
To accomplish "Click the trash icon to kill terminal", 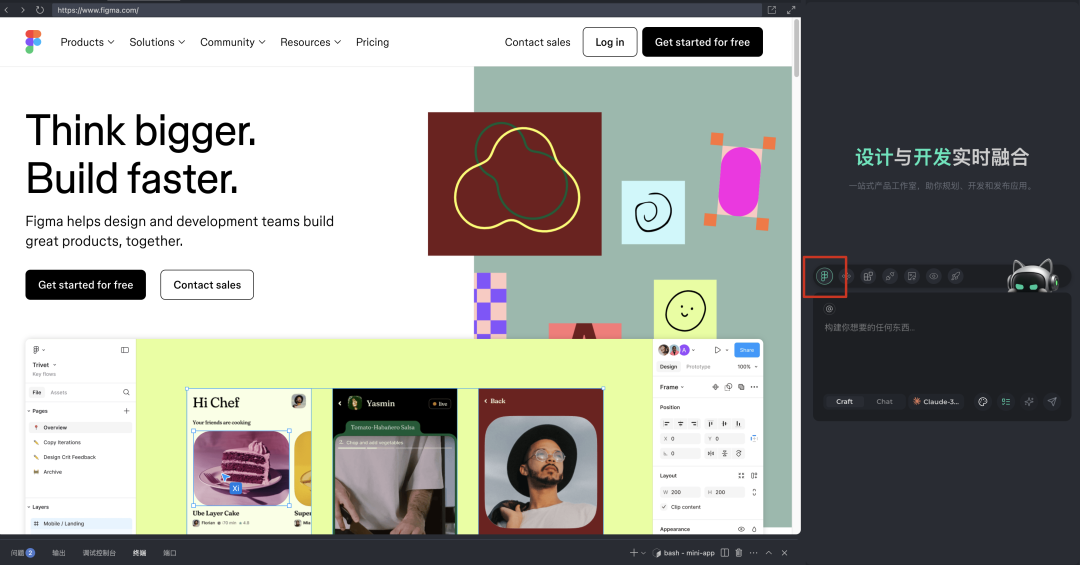I will coord(738,553).
